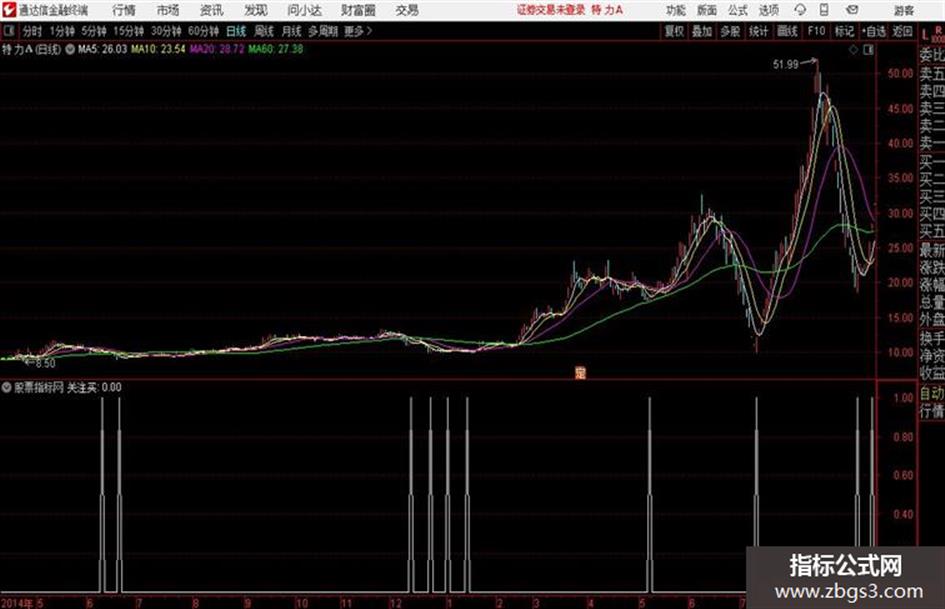Click the 25.00 price axis label
Screen dimensions: 945x609
tap(900, 248)
